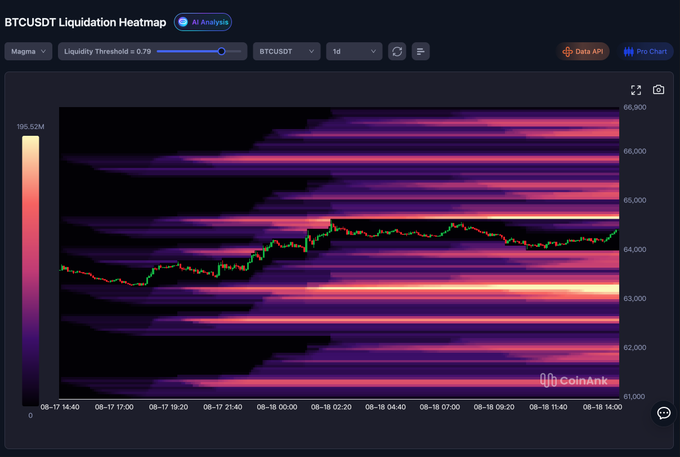The width and height of the screenshot is (680, 457).
Task: Click the 08-18 02:20 time label
Action: point(331,407)
